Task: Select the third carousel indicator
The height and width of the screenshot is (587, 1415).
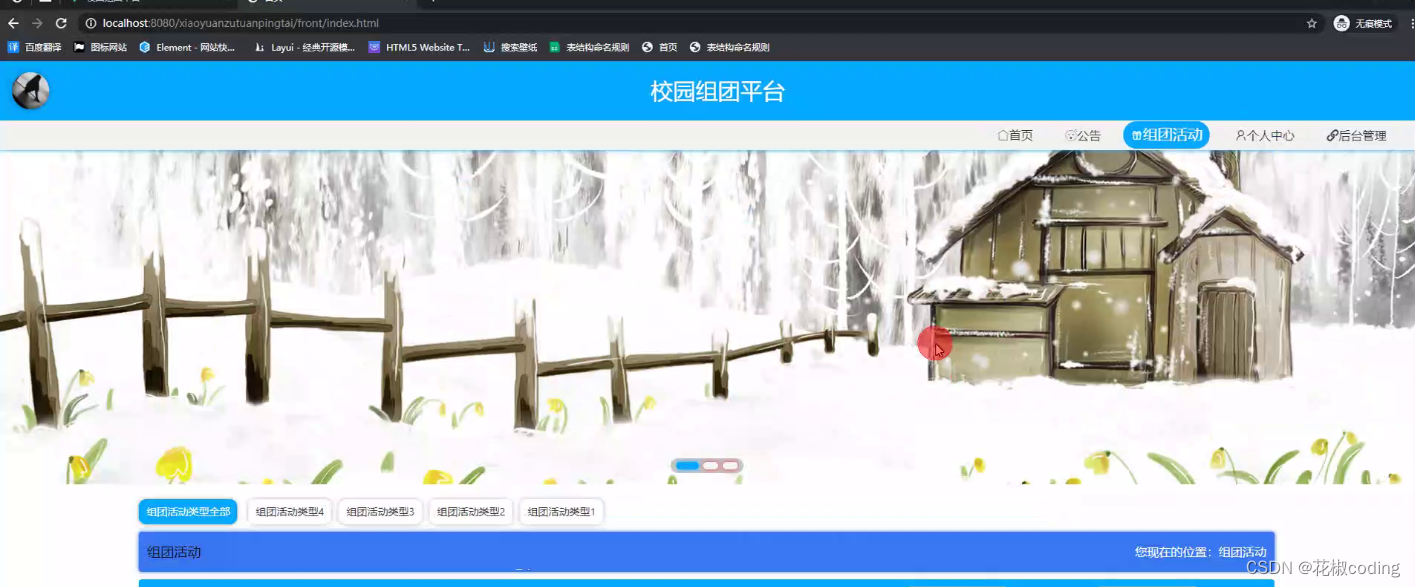Action: click(730, 466)
